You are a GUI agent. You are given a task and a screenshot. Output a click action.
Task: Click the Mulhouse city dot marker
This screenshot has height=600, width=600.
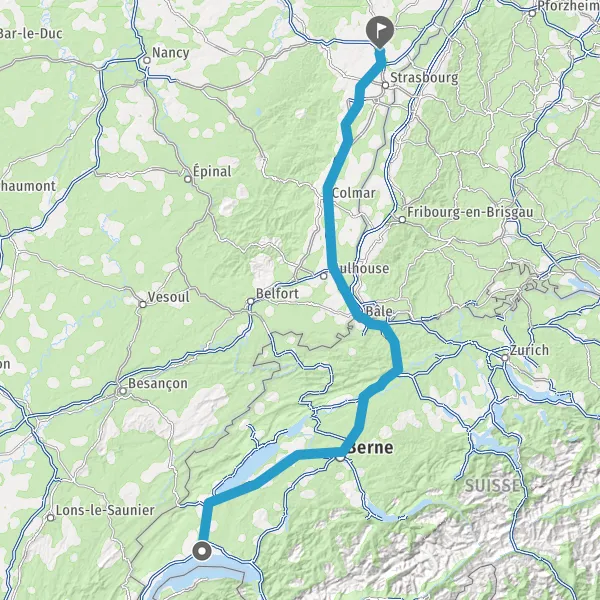(x=324, y=276)
